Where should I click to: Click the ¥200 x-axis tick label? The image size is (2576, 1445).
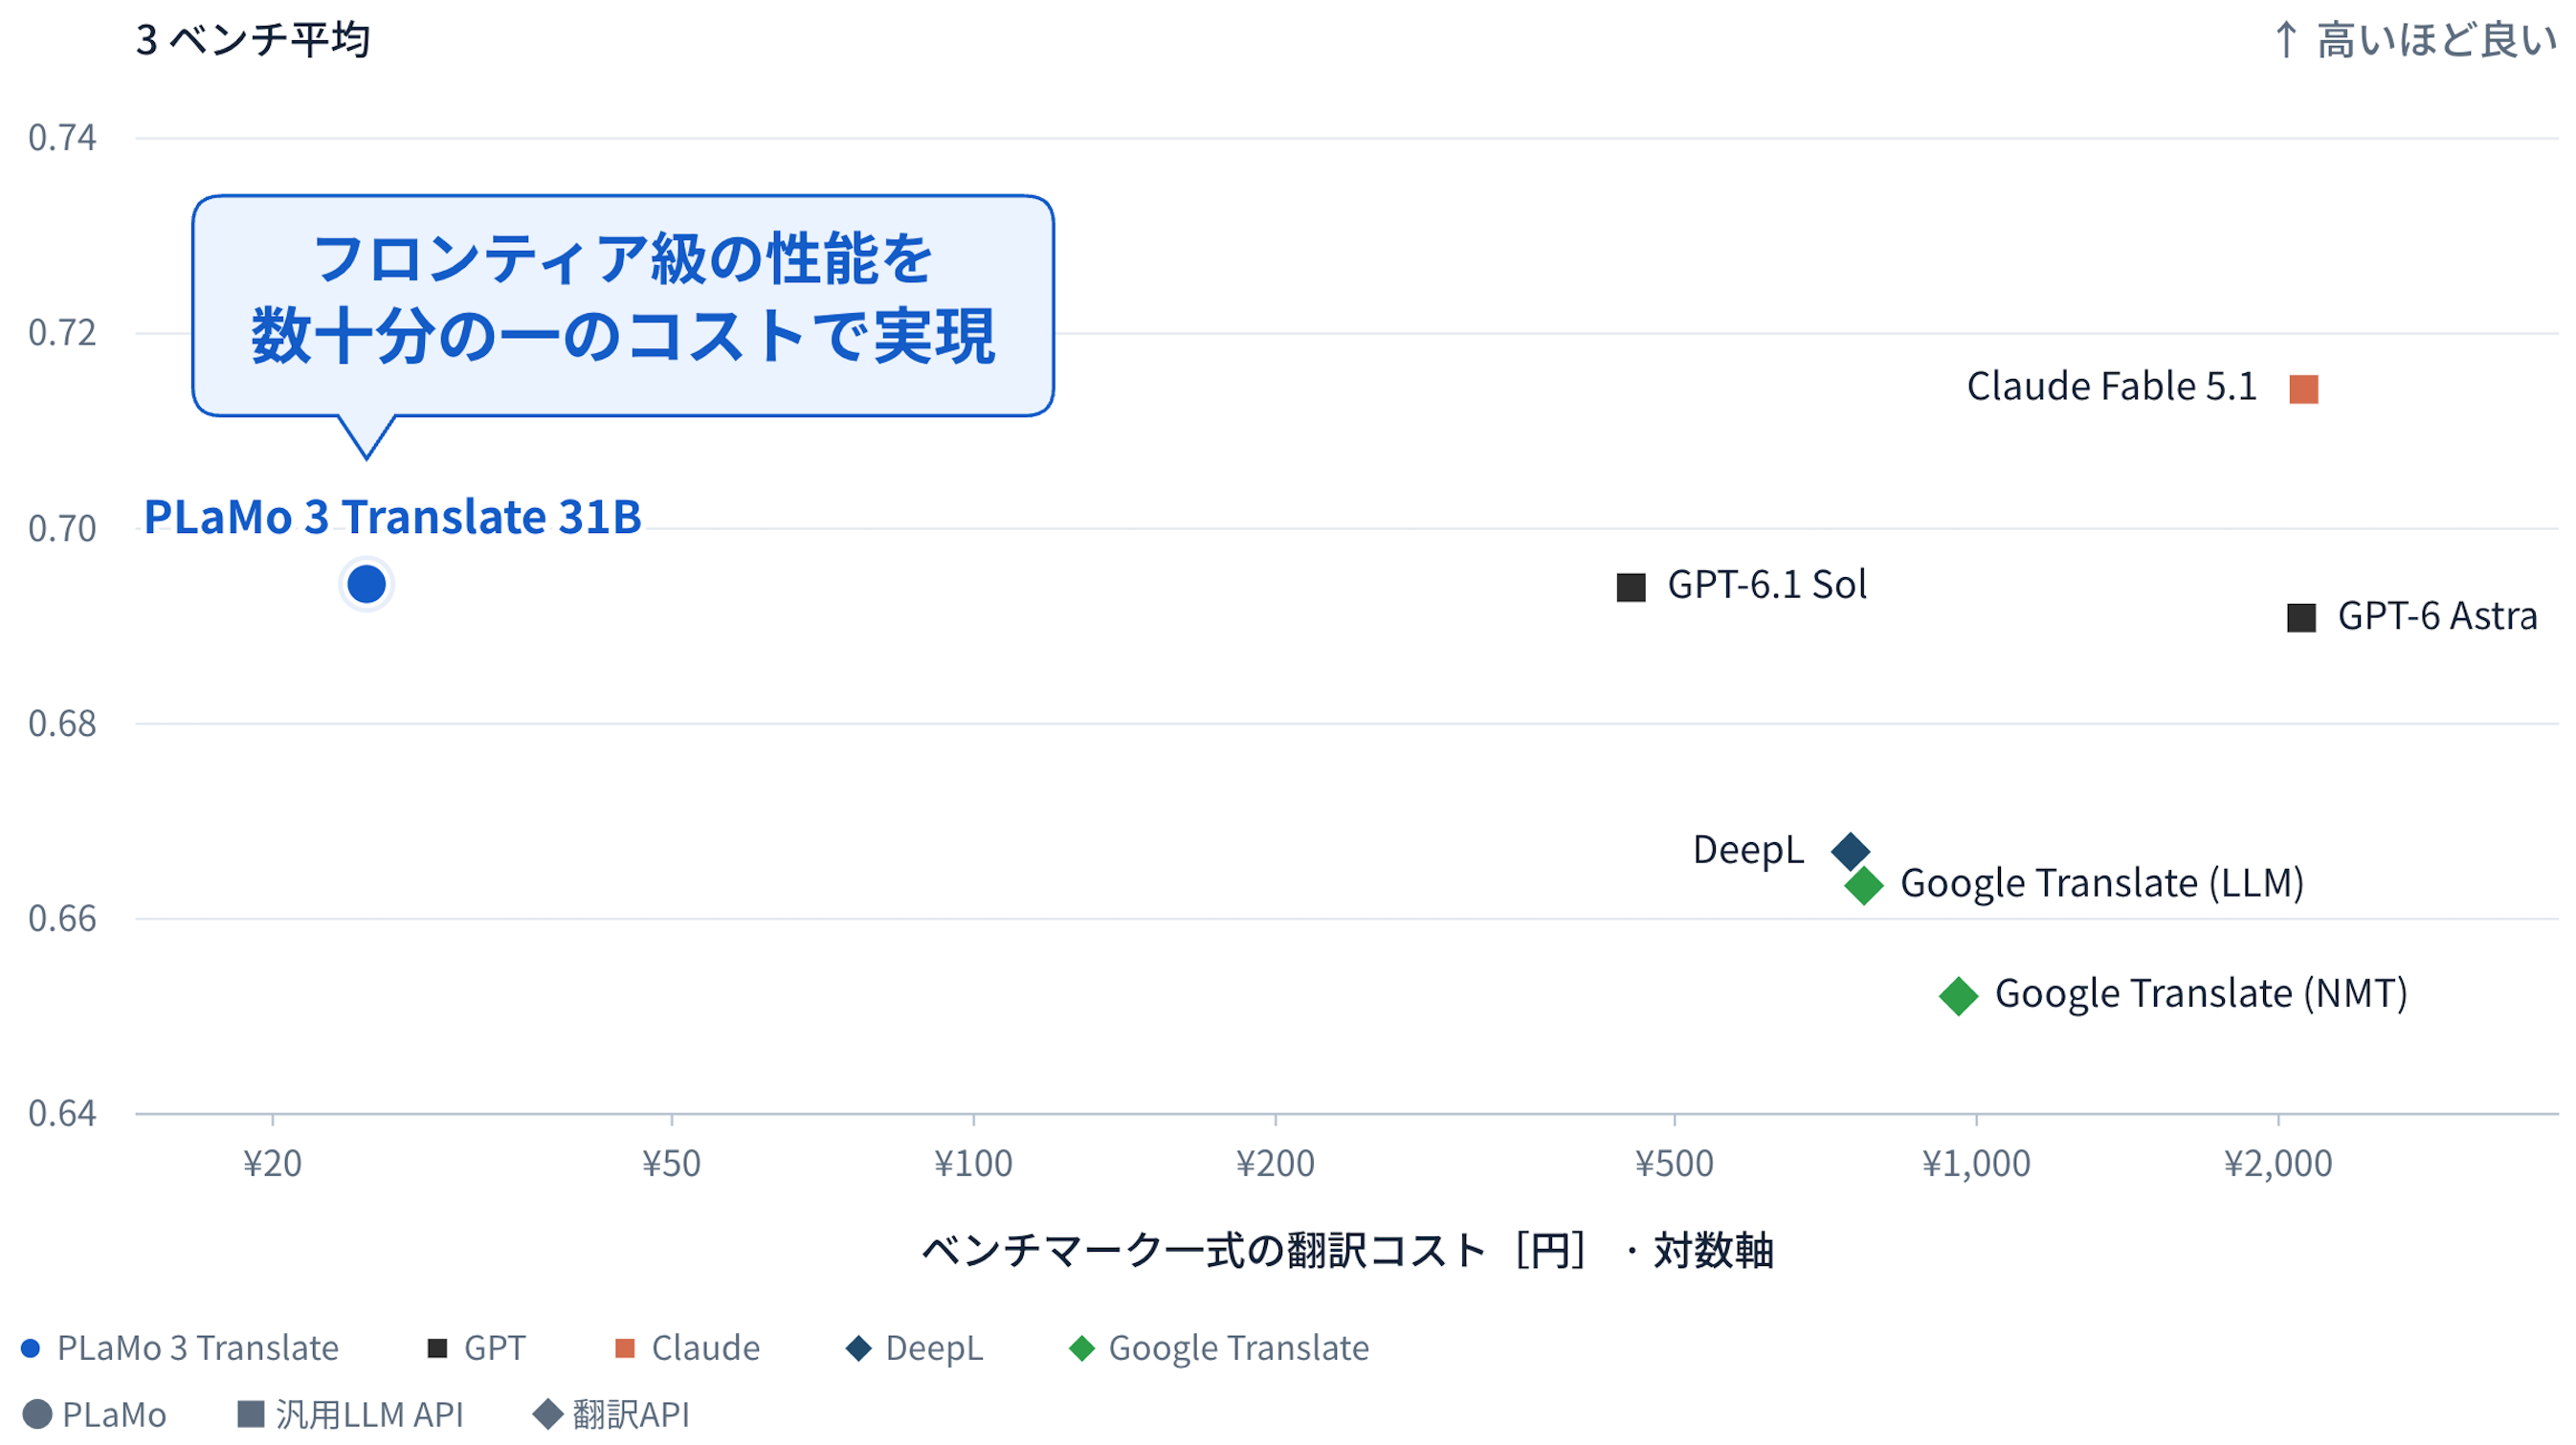[x=1275, y=1164]
